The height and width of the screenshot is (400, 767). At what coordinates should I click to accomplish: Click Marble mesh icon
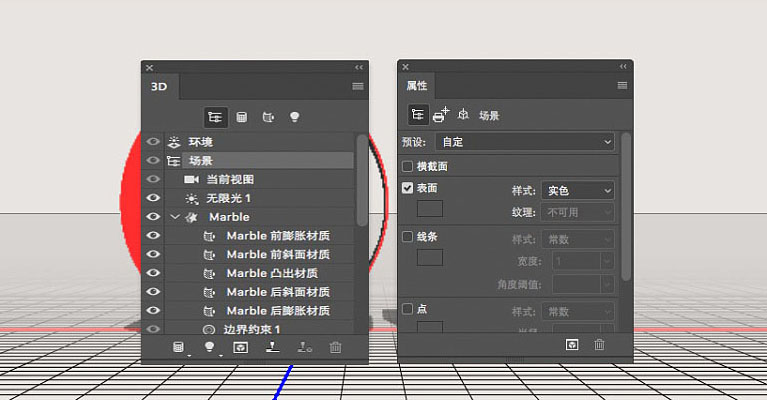click(x=191, y=217)
